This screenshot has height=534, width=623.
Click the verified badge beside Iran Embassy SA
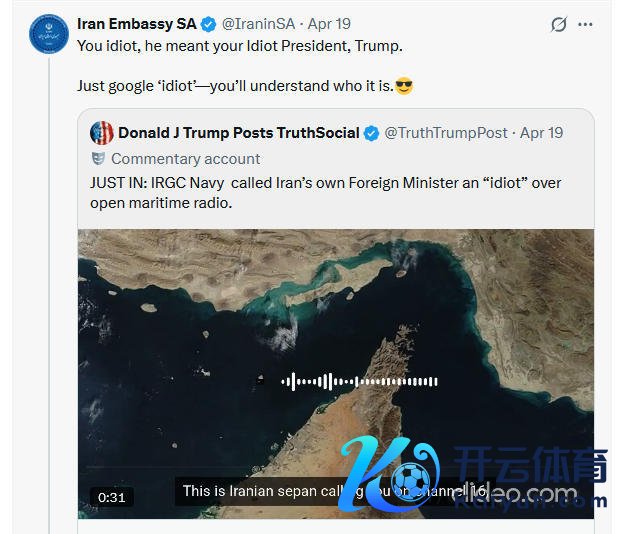(208, 24)
